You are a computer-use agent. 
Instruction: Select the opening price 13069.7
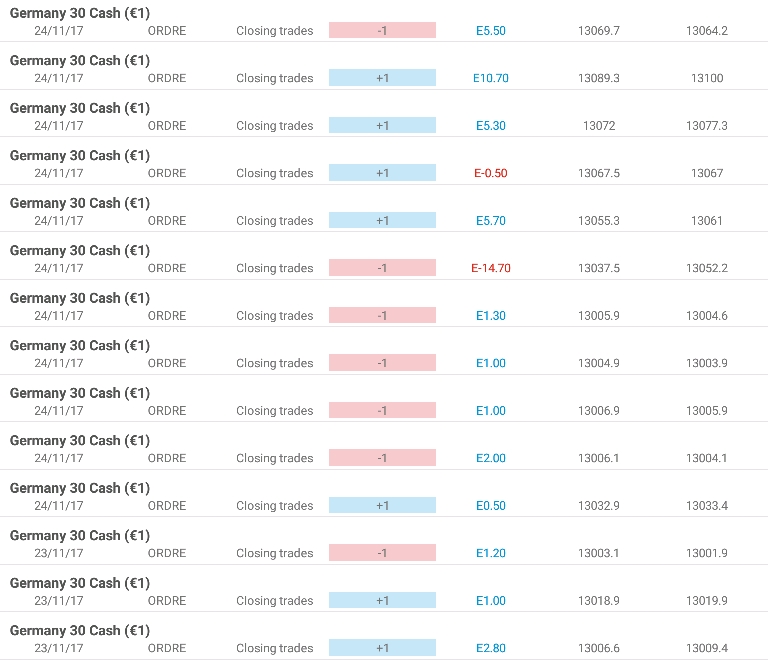point(599,30)
